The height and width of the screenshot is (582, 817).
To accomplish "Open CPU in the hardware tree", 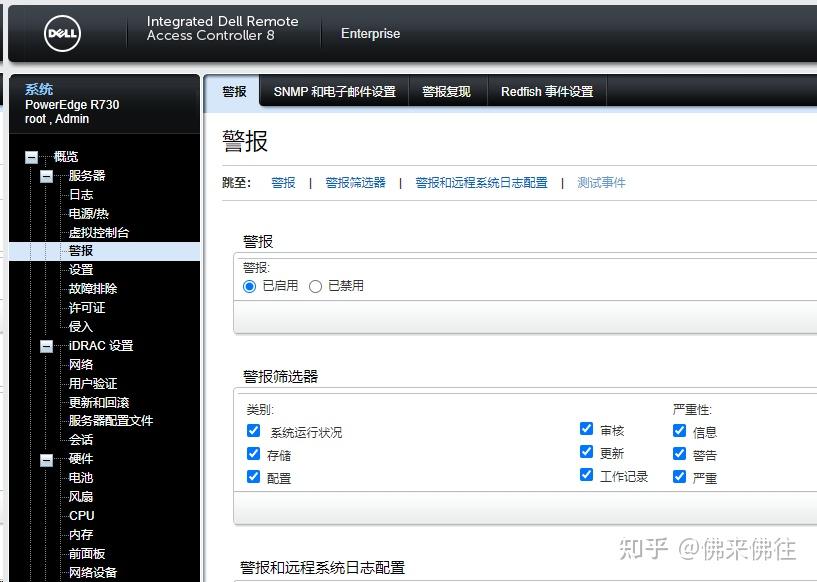I will point(82,516).
